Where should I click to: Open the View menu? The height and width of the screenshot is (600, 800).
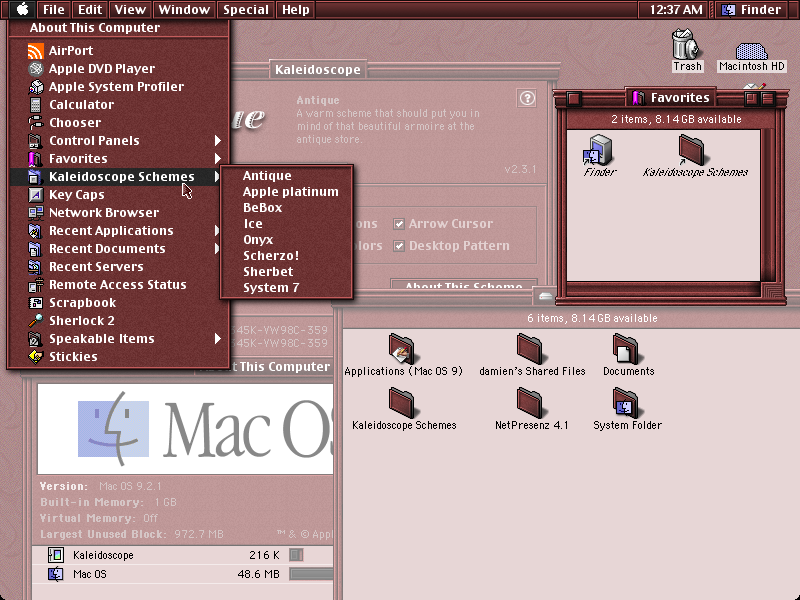(130, 9)
